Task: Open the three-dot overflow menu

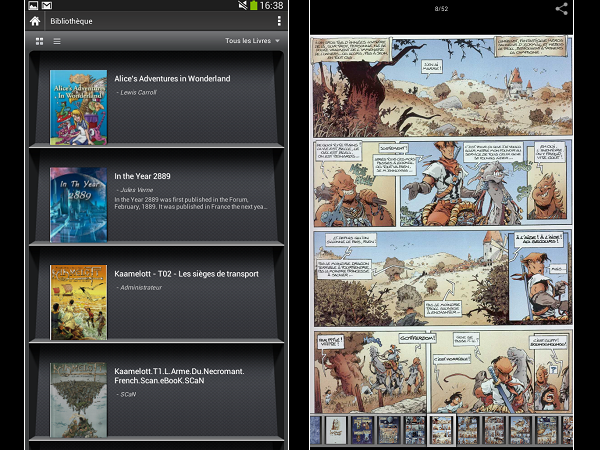Action: click(x=279, y=21)
